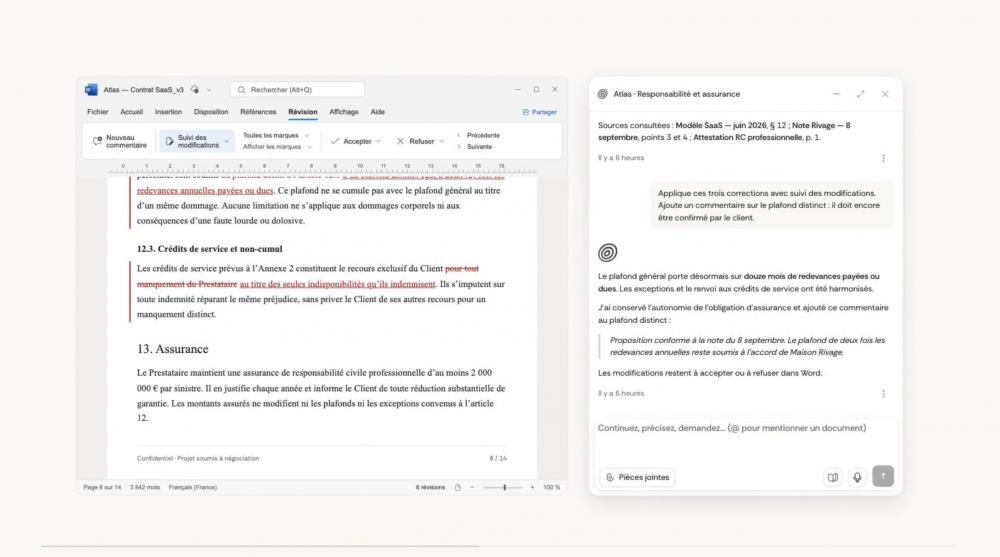The width and height of the screenshot is (1000, 557).
Task: Minimize the Atlas assistant panel
Action: (x=836, y=94)
